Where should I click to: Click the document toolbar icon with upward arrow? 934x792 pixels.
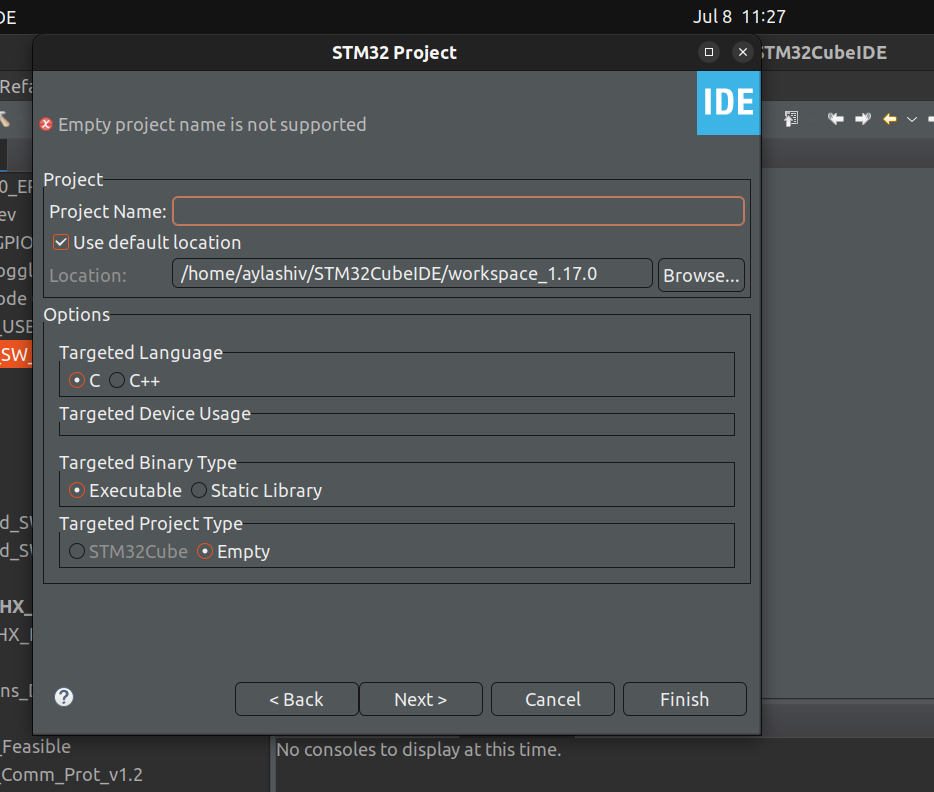point(791,119)
